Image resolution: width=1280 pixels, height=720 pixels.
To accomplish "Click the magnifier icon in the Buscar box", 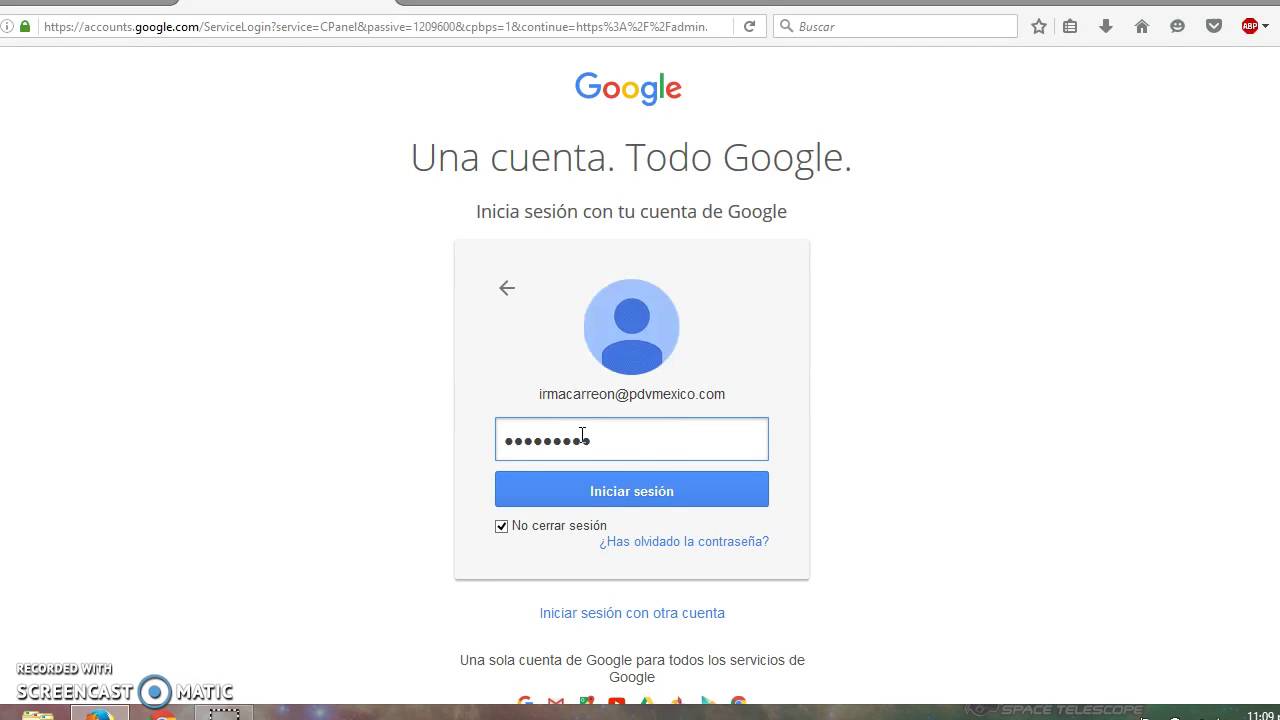I will click(786, 27).
